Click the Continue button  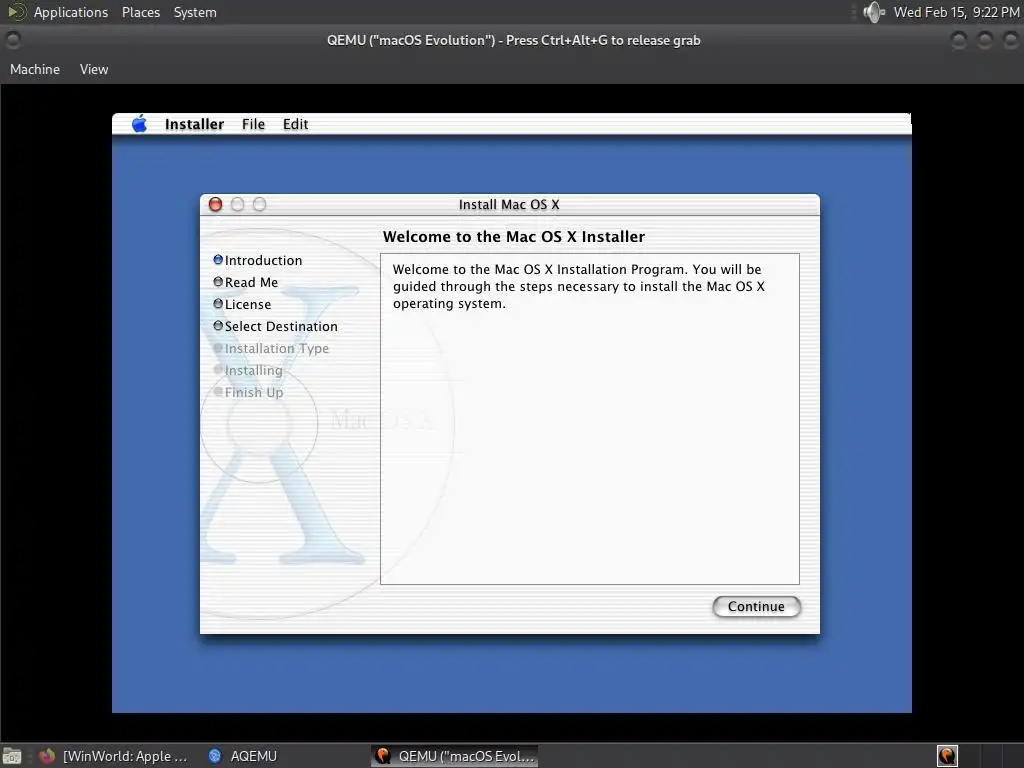click(756, 607)
